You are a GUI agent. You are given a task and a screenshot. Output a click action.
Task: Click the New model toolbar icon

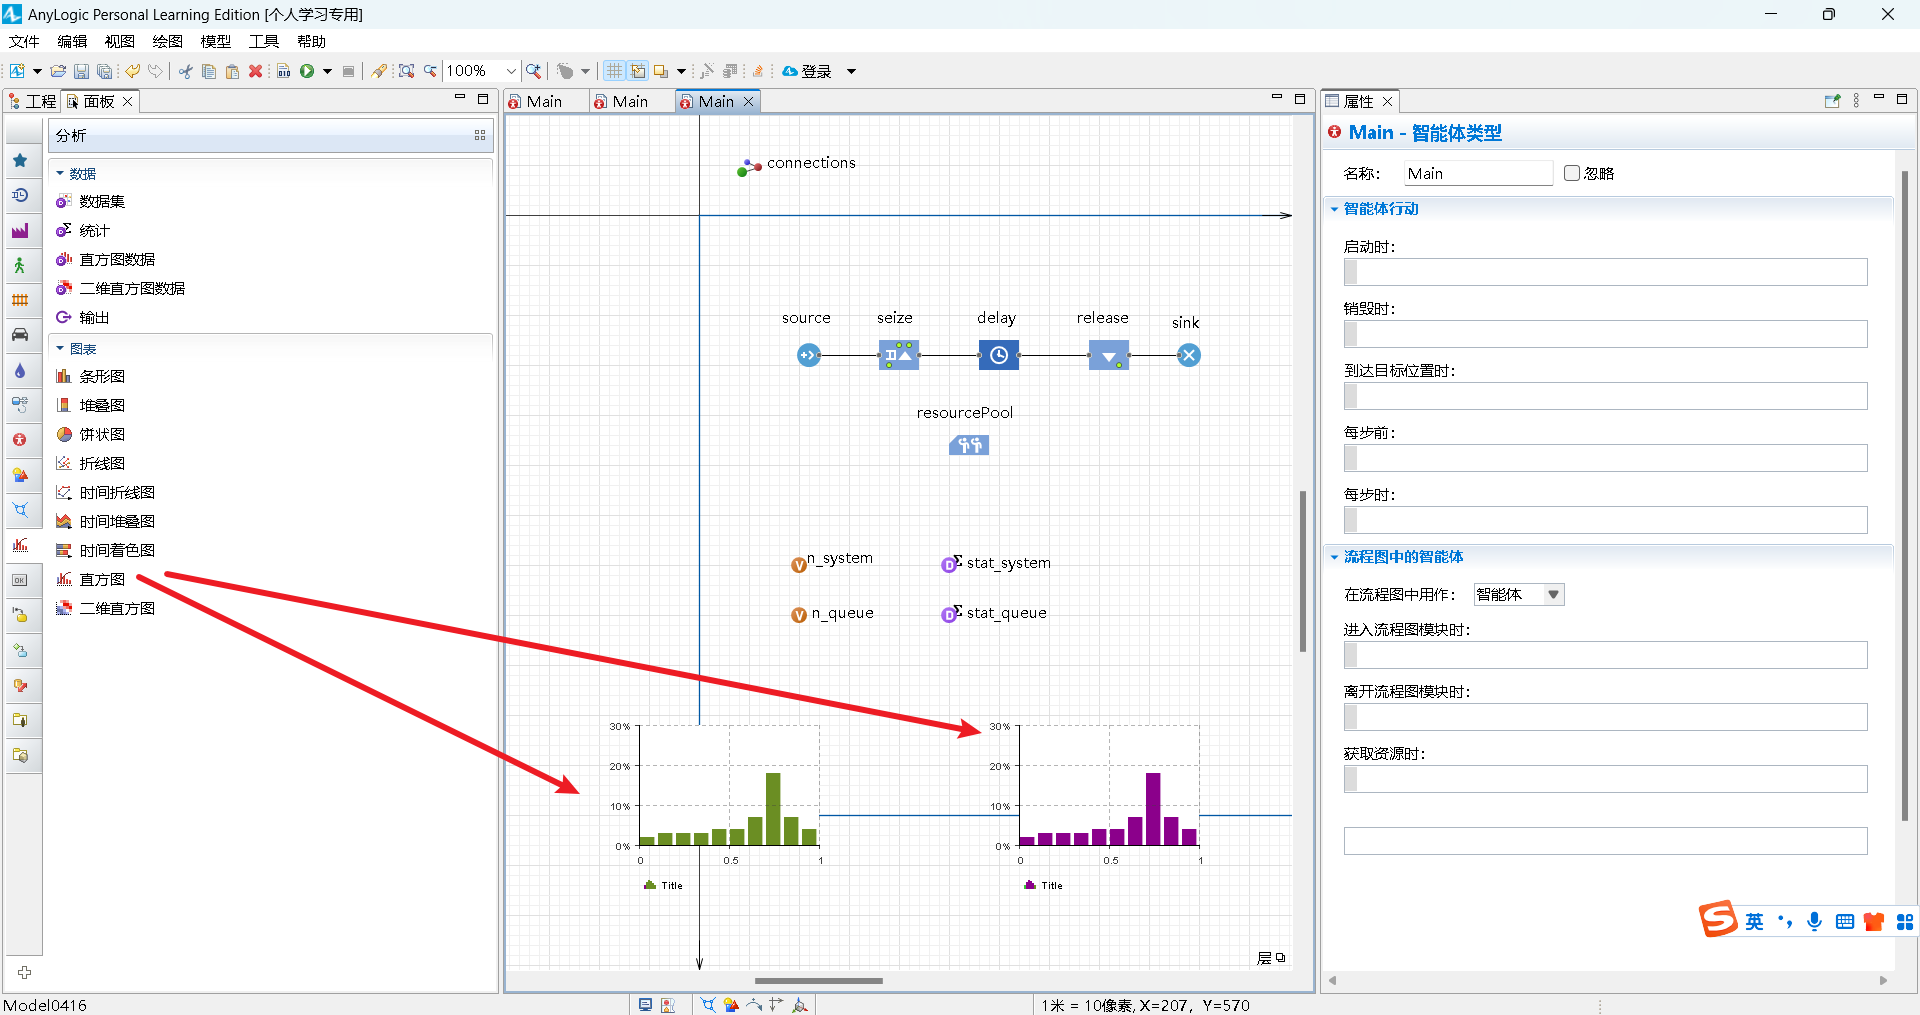[x=17, y=71]
